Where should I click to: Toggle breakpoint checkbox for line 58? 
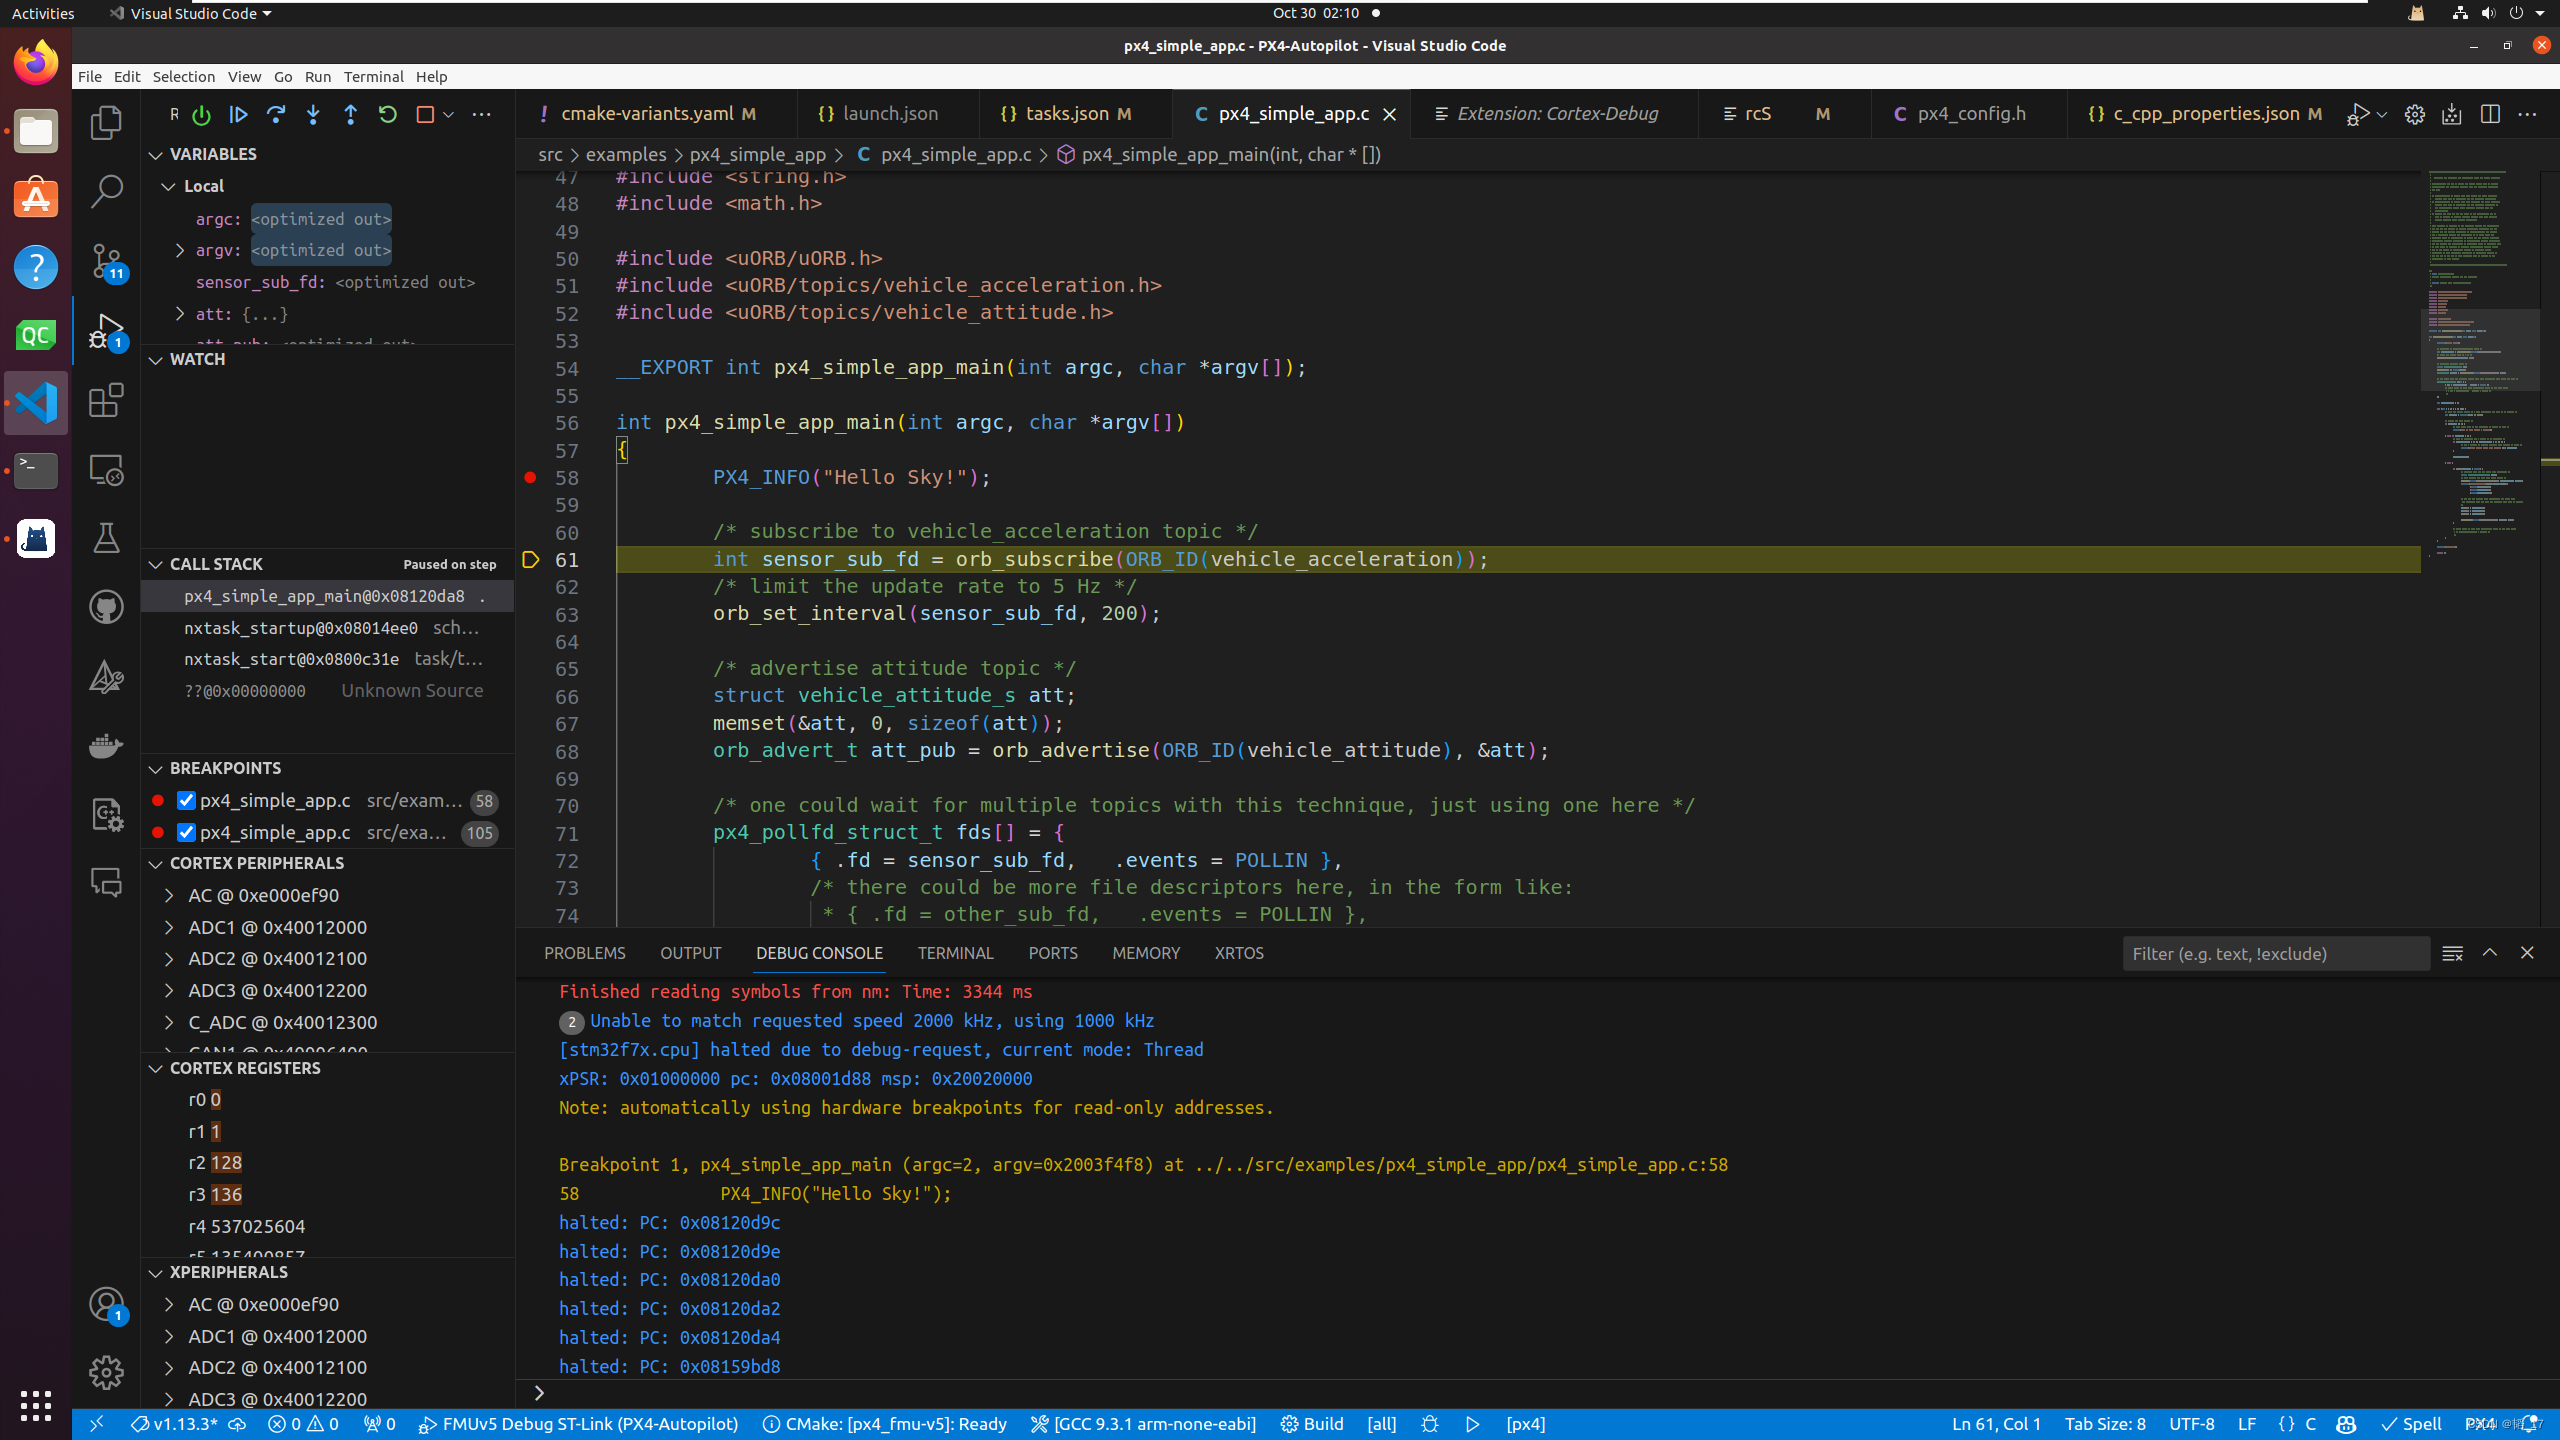(x=186, y=800)
